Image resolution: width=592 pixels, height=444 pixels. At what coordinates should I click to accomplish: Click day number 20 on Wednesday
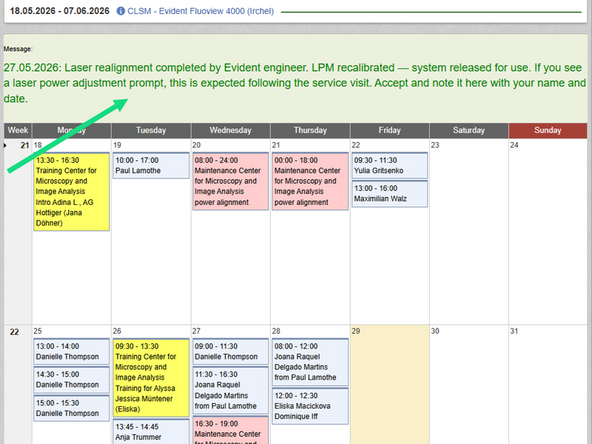point(196,145)
